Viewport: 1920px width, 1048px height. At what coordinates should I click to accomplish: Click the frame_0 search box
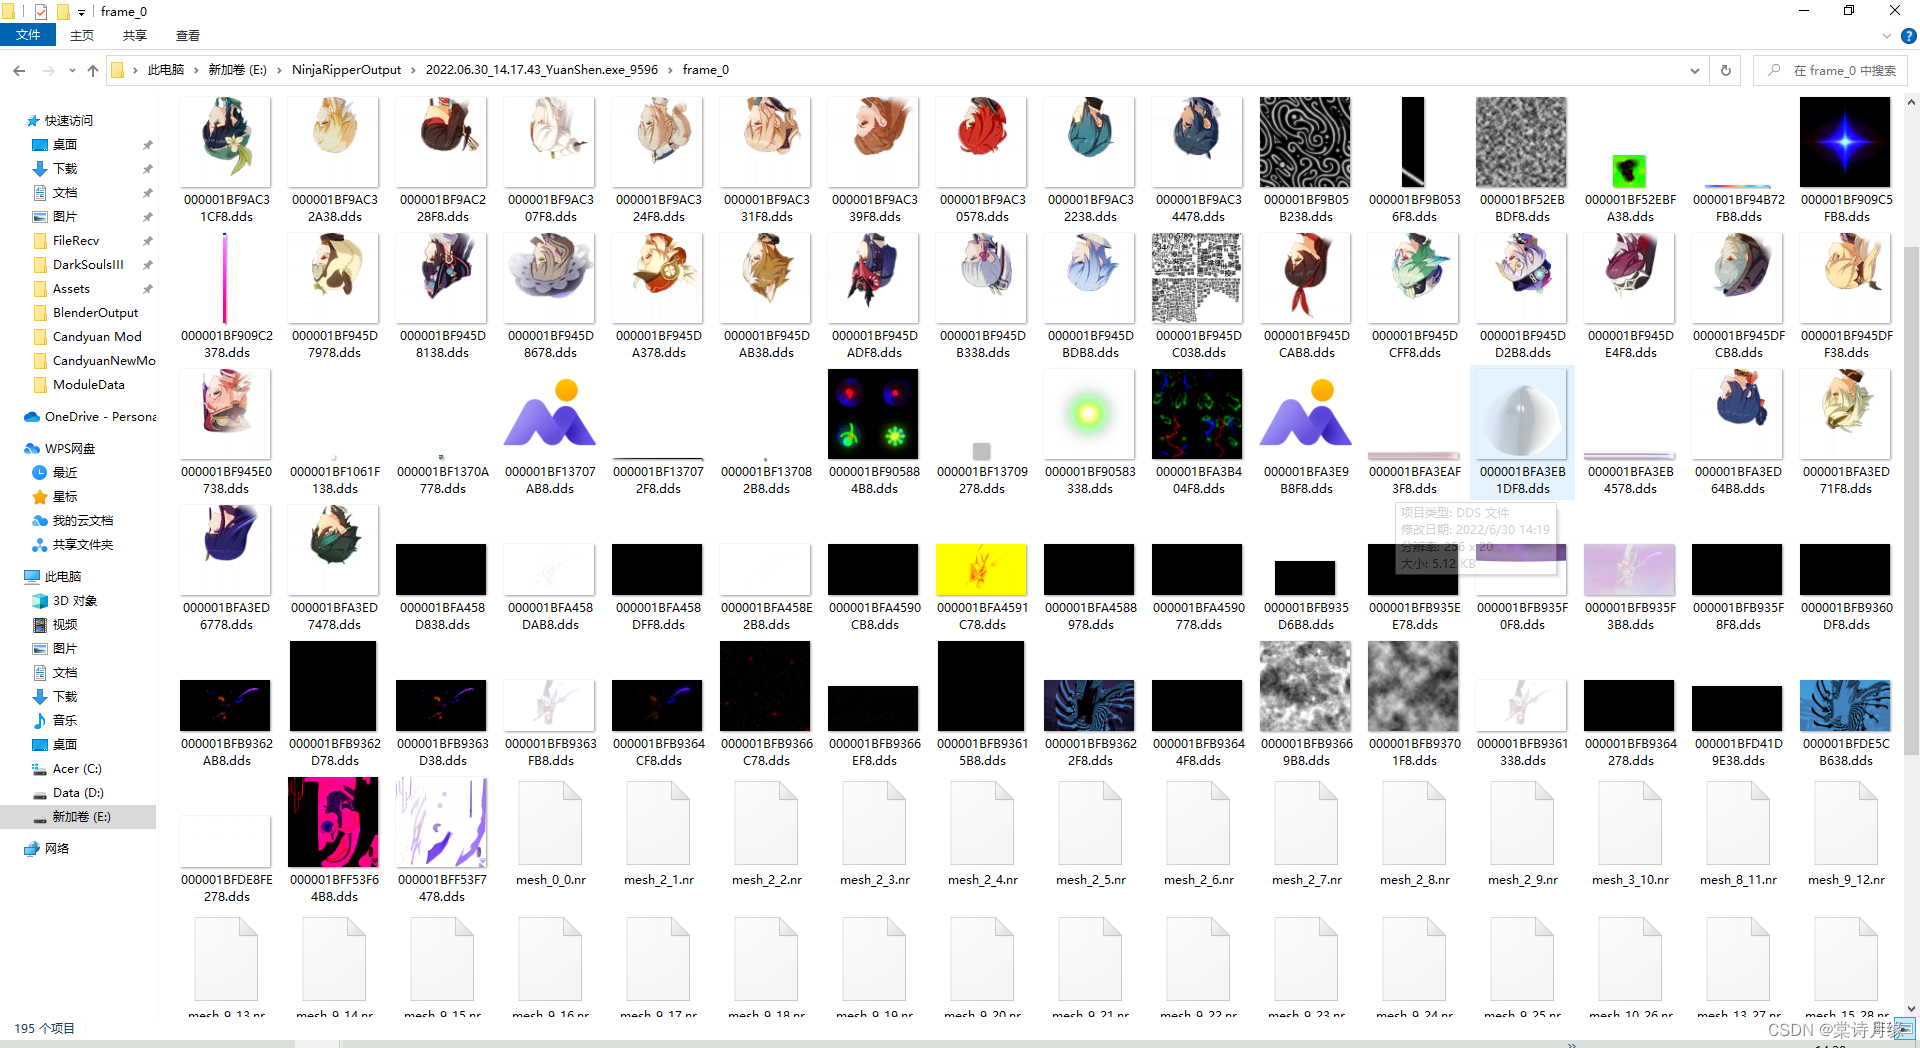(1830, 70)
